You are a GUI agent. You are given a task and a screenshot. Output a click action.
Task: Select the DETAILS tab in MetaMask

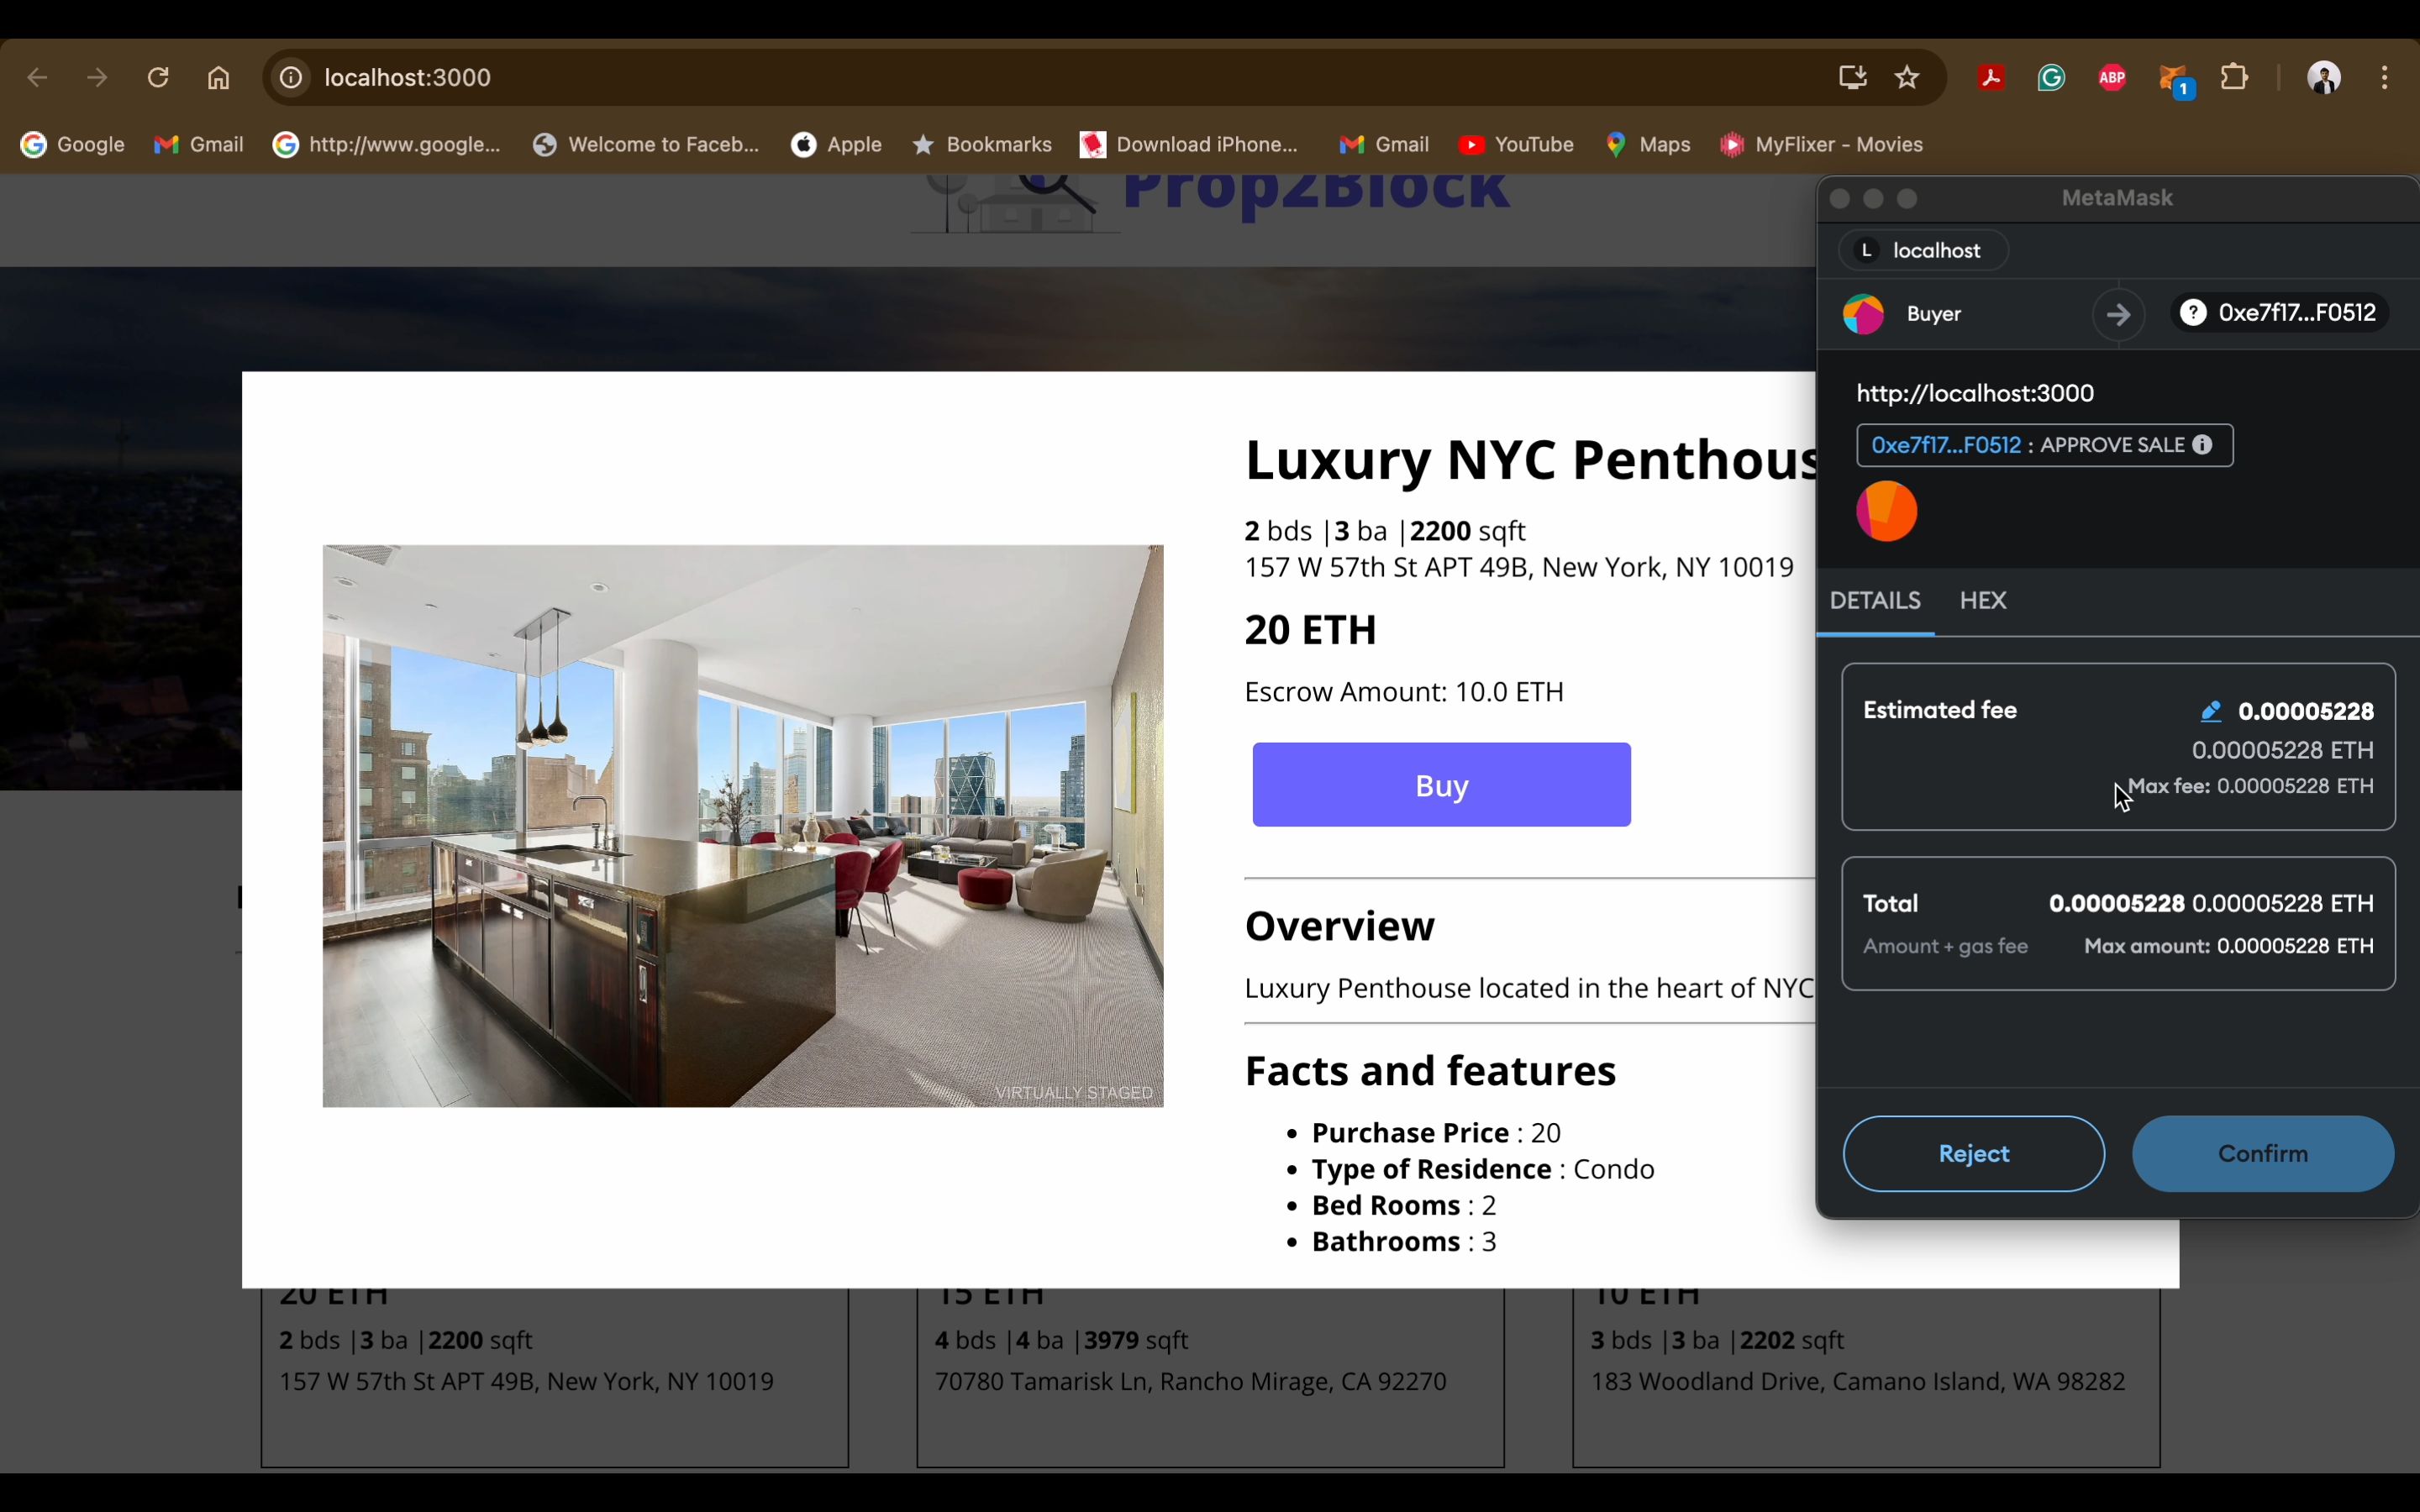click(1875, 599)
